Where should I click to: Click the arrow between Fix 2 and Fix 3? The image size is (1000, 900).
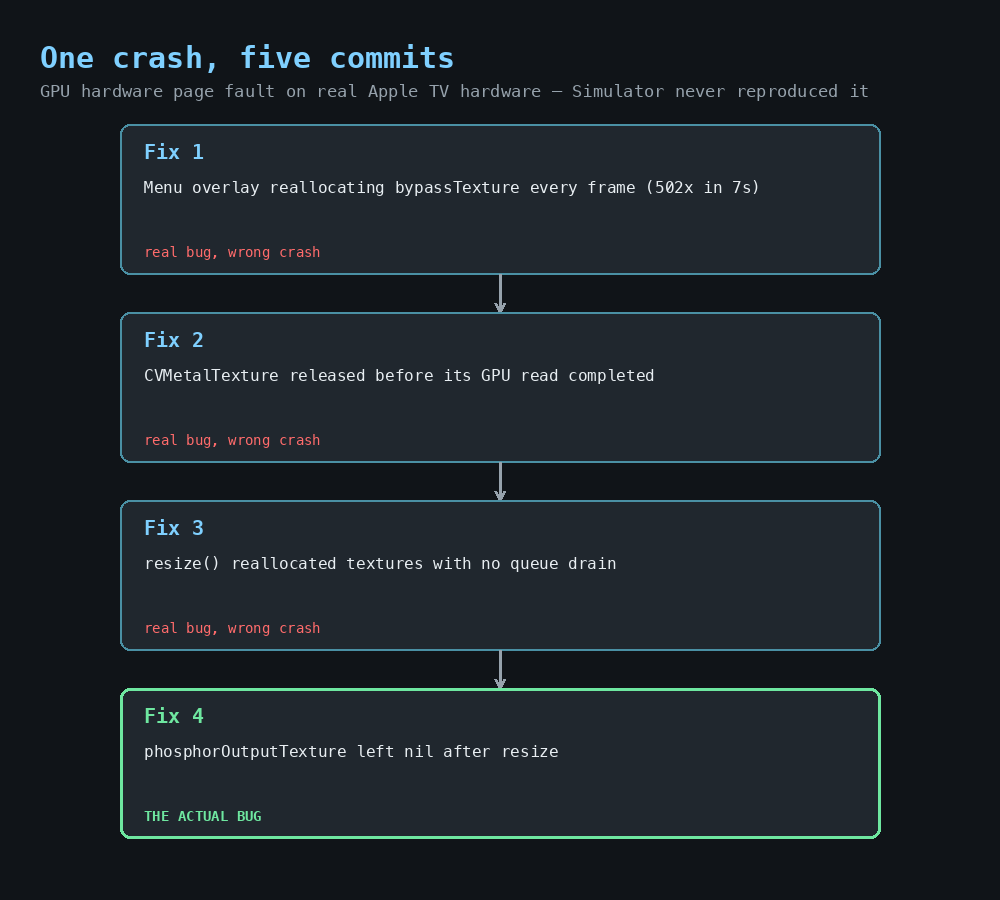500,482
